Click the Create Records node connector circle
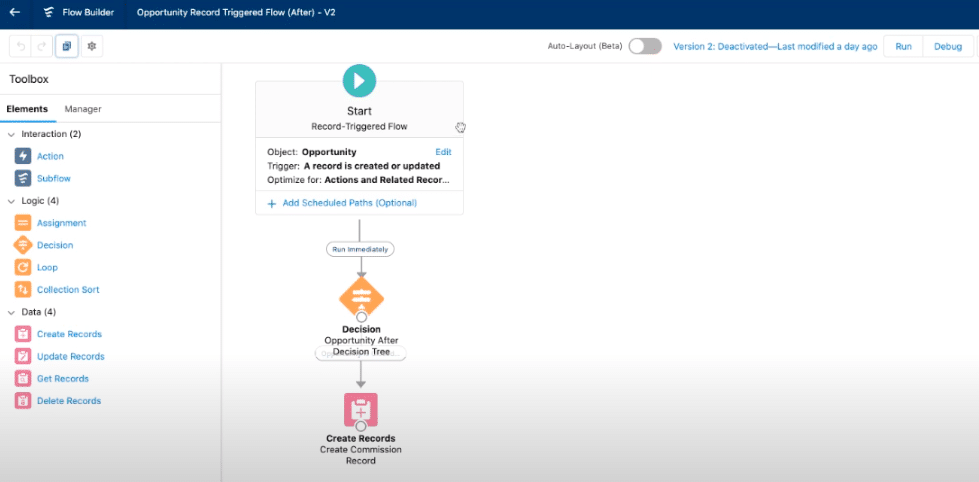Image resolution: width=979 pixels, height=482 pixels. pyautogui.click(x=360, y=426)
